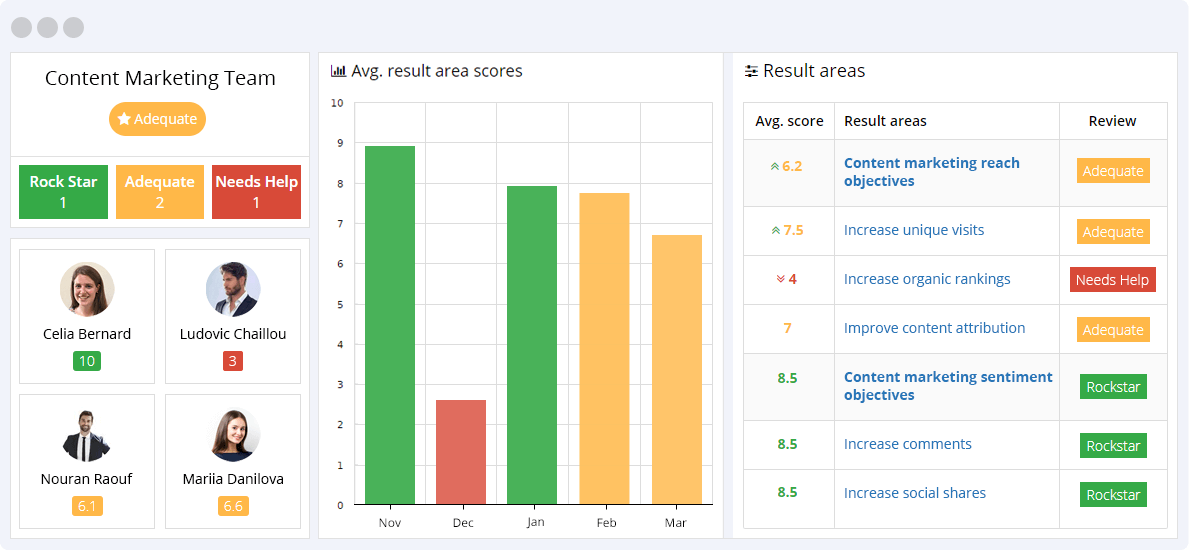Open Celia Bernard's profile photo
1189x550 pixels.
click(x=87, y=289)
